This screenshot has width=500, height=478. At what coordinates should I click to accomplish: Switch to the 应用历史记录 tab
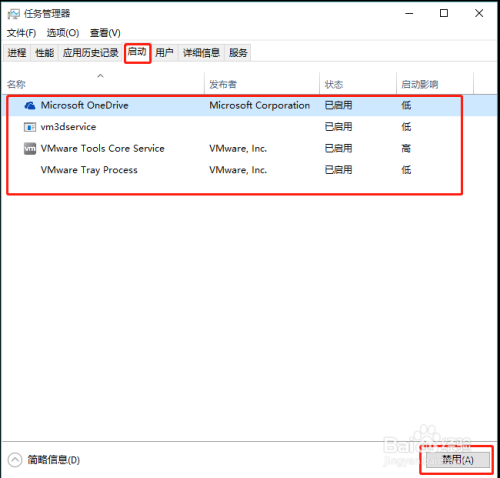(91, 53)
